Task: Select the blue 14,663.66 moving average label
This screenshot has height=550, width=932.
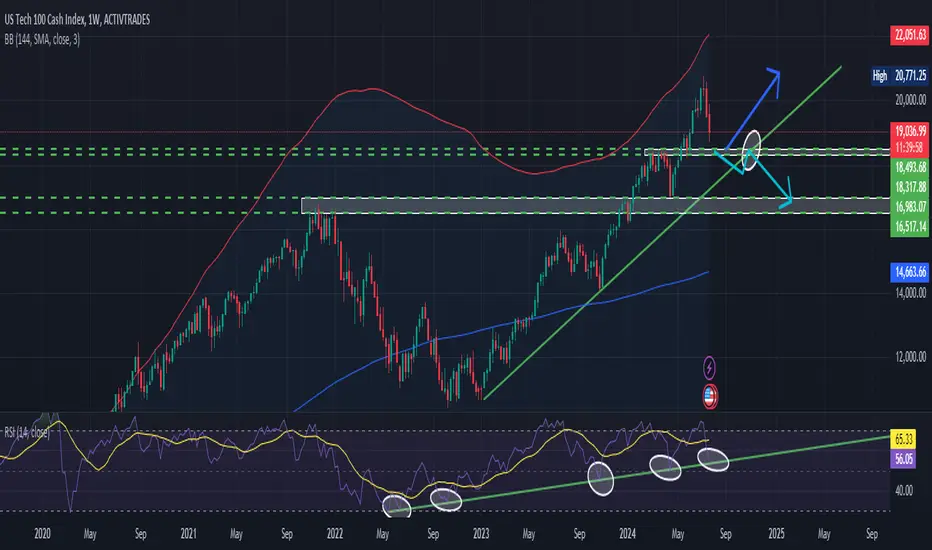Action: (x=910, y=272)
